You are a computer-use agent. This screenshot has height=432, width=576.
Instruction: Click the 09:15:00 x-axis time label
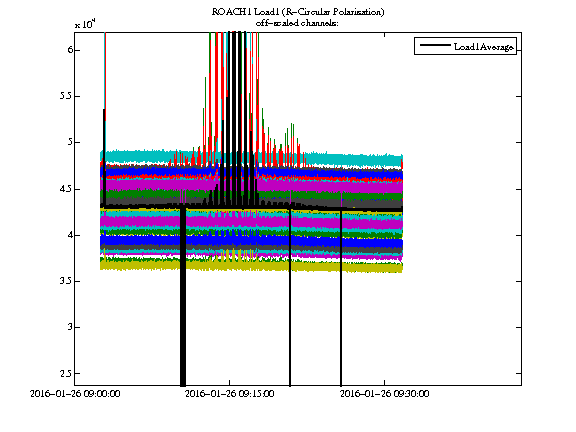(x=230, y=394)
